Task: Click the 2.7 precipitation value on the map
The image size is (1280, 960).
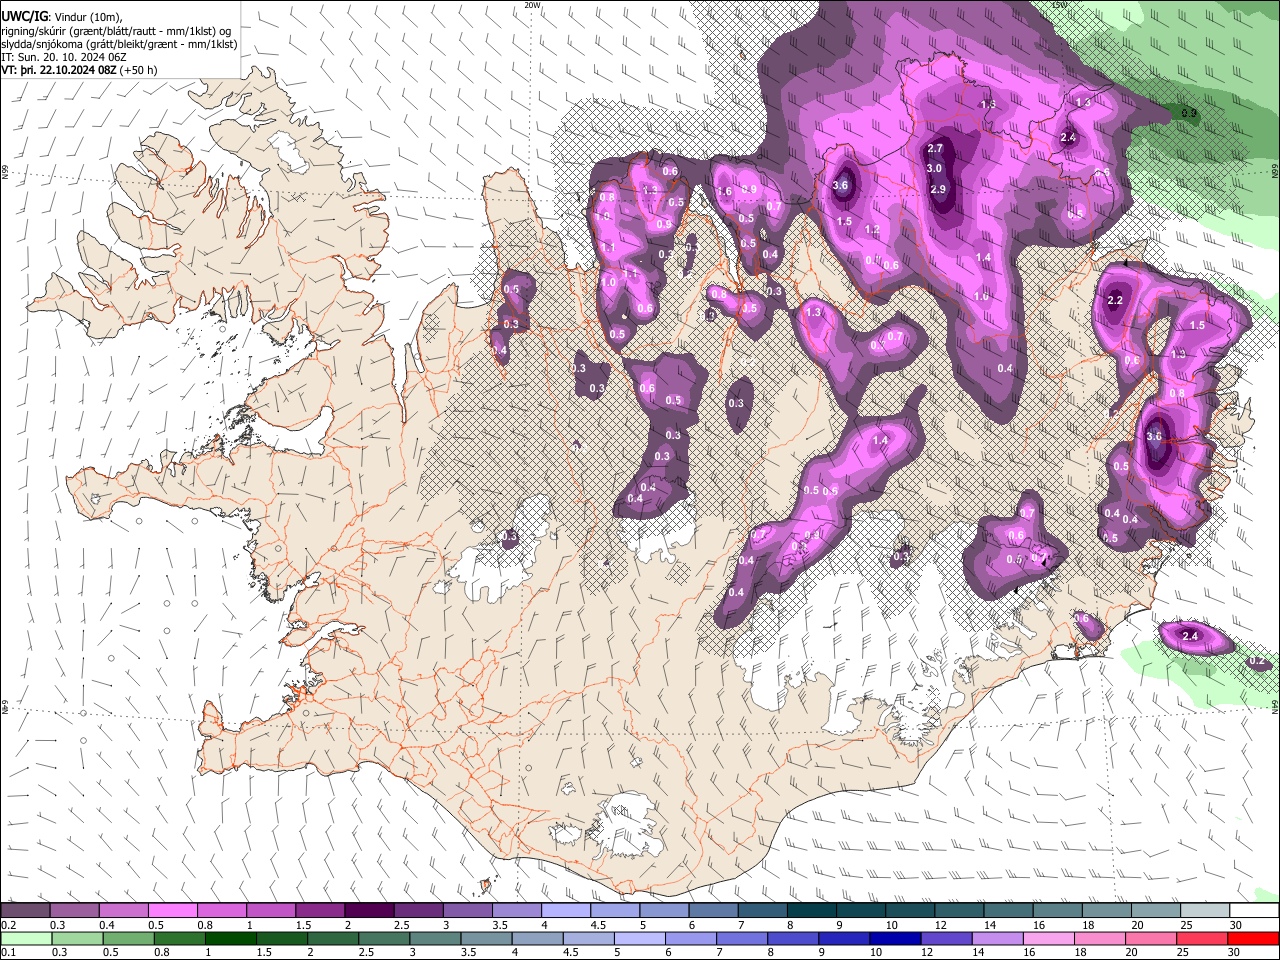Action: pos(936,148)
